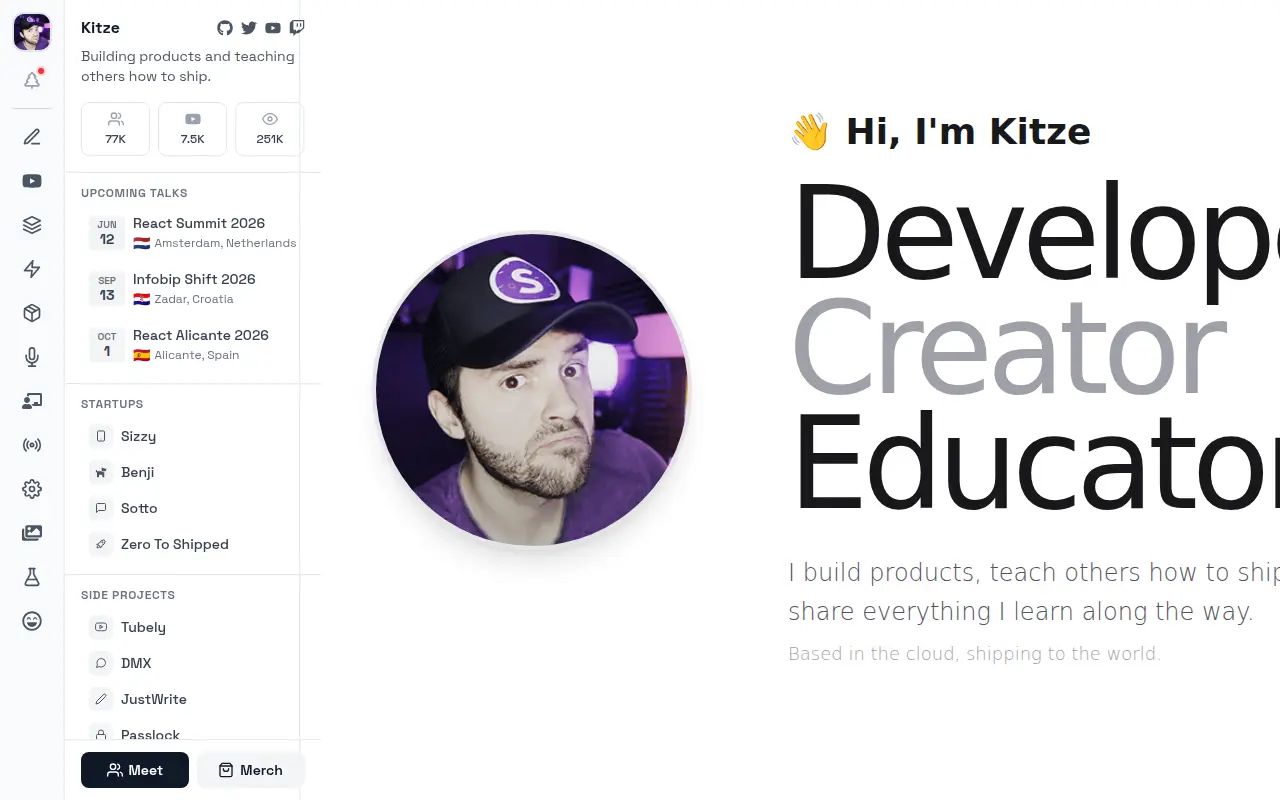Open the Benji startup link
This screenshot has height=800, width=1280.
pyautogui.click(x=192, y=472)
